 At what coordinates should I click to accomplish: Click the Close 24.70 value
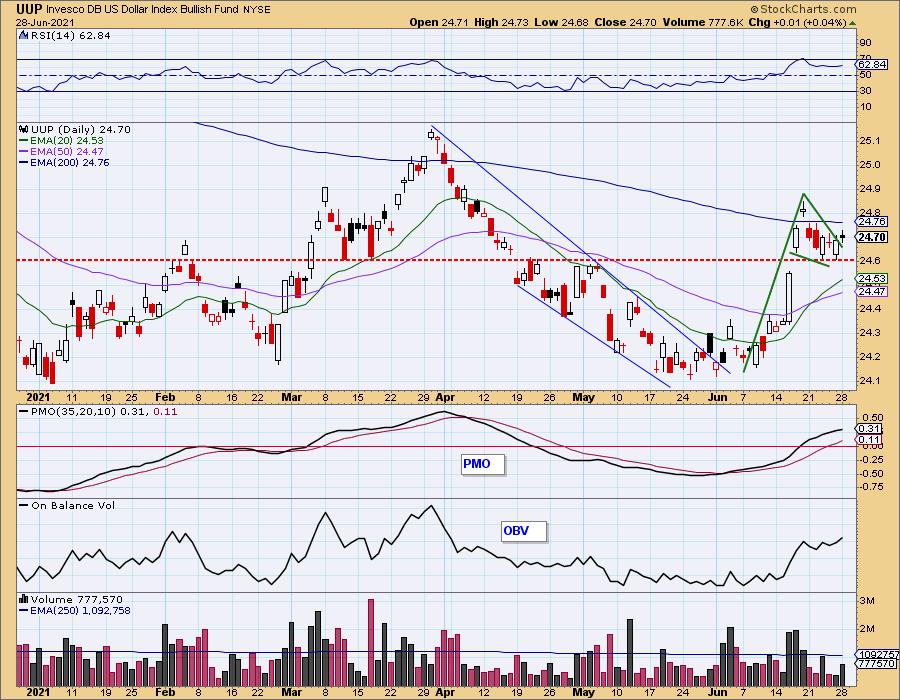point(626,22)
